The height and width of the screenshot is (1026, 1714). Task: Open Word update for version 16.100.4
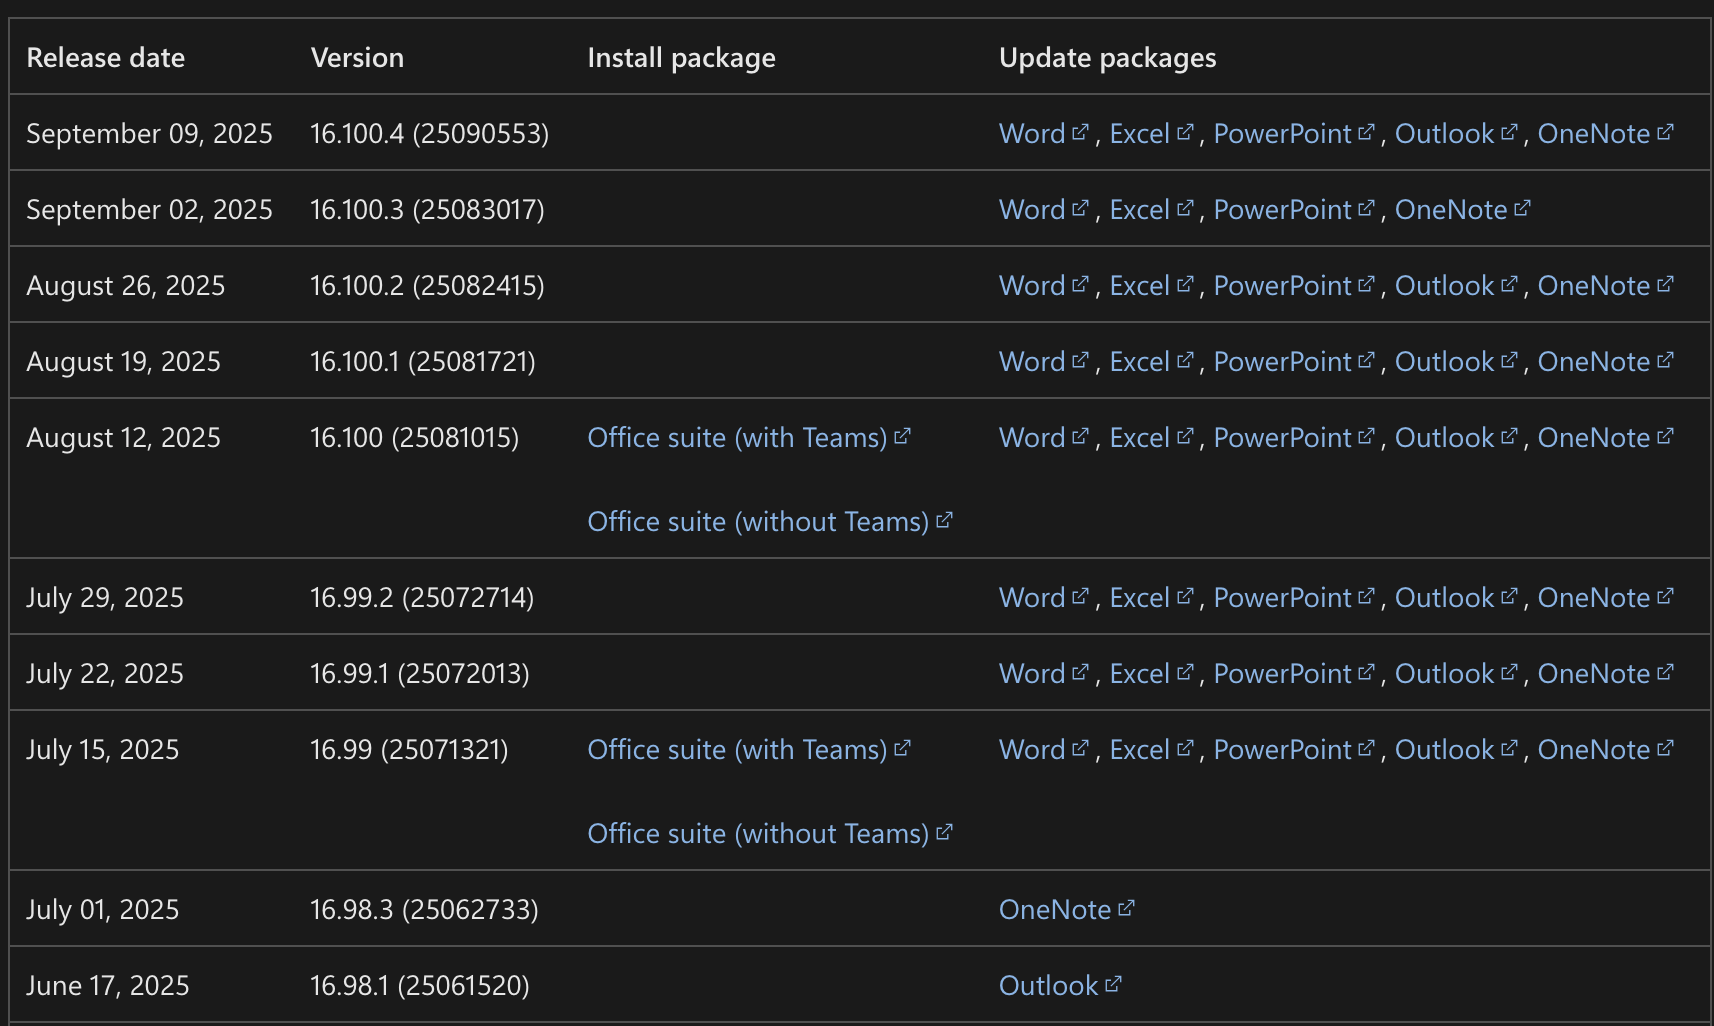tap(1032, 134)
